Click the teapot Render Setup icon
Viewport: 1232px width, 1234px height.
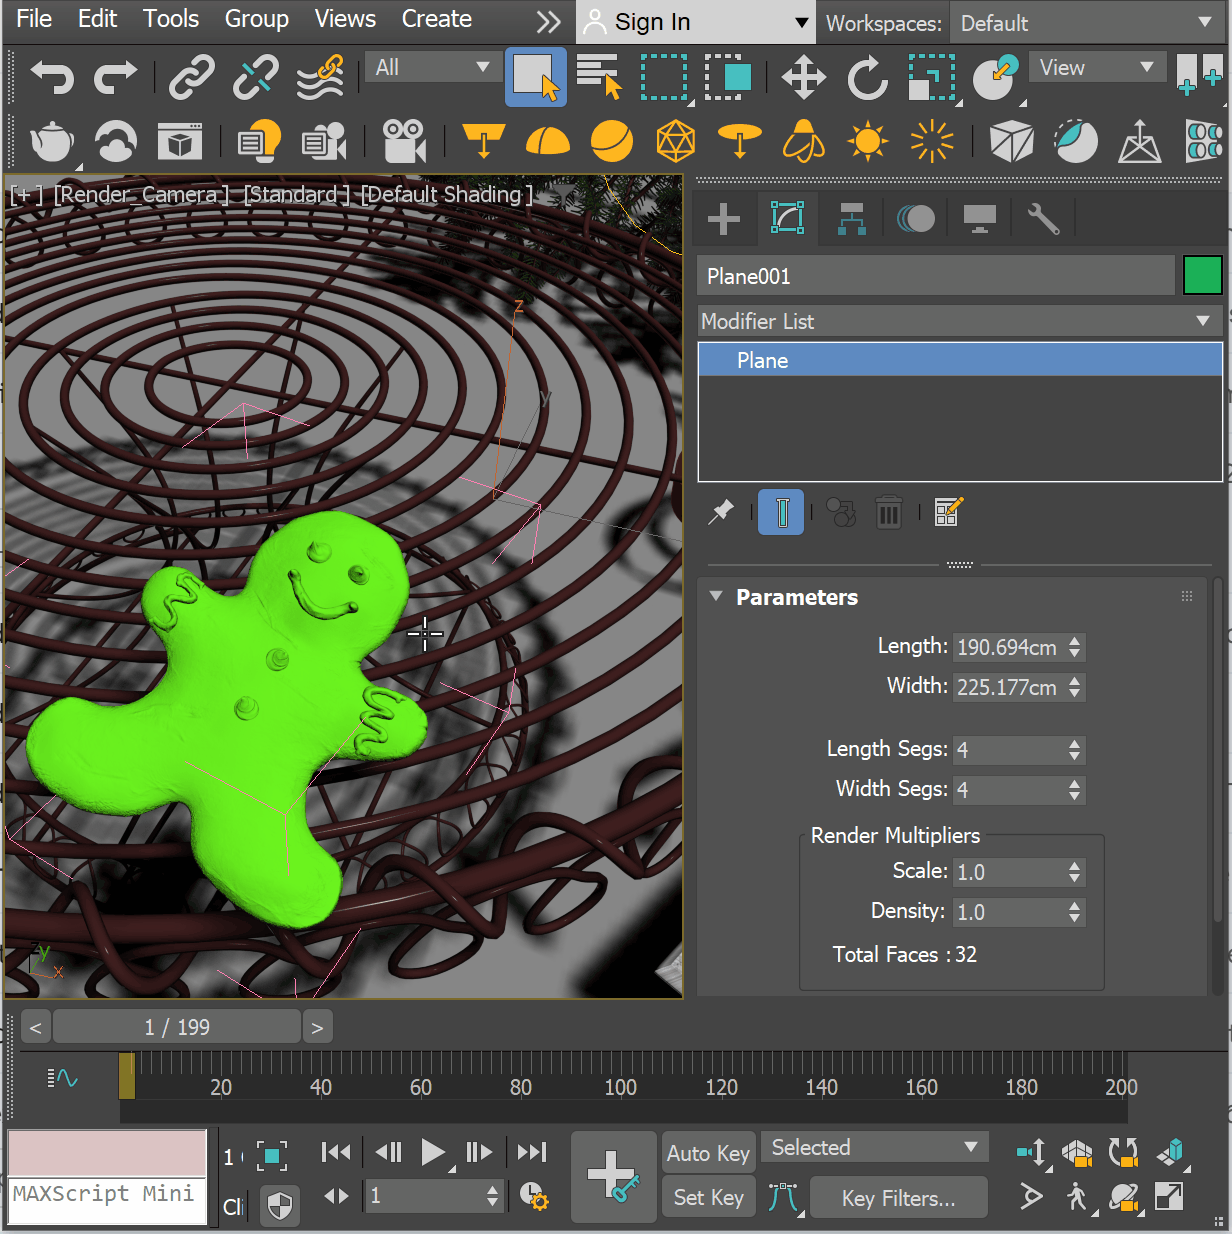[52, 142]
